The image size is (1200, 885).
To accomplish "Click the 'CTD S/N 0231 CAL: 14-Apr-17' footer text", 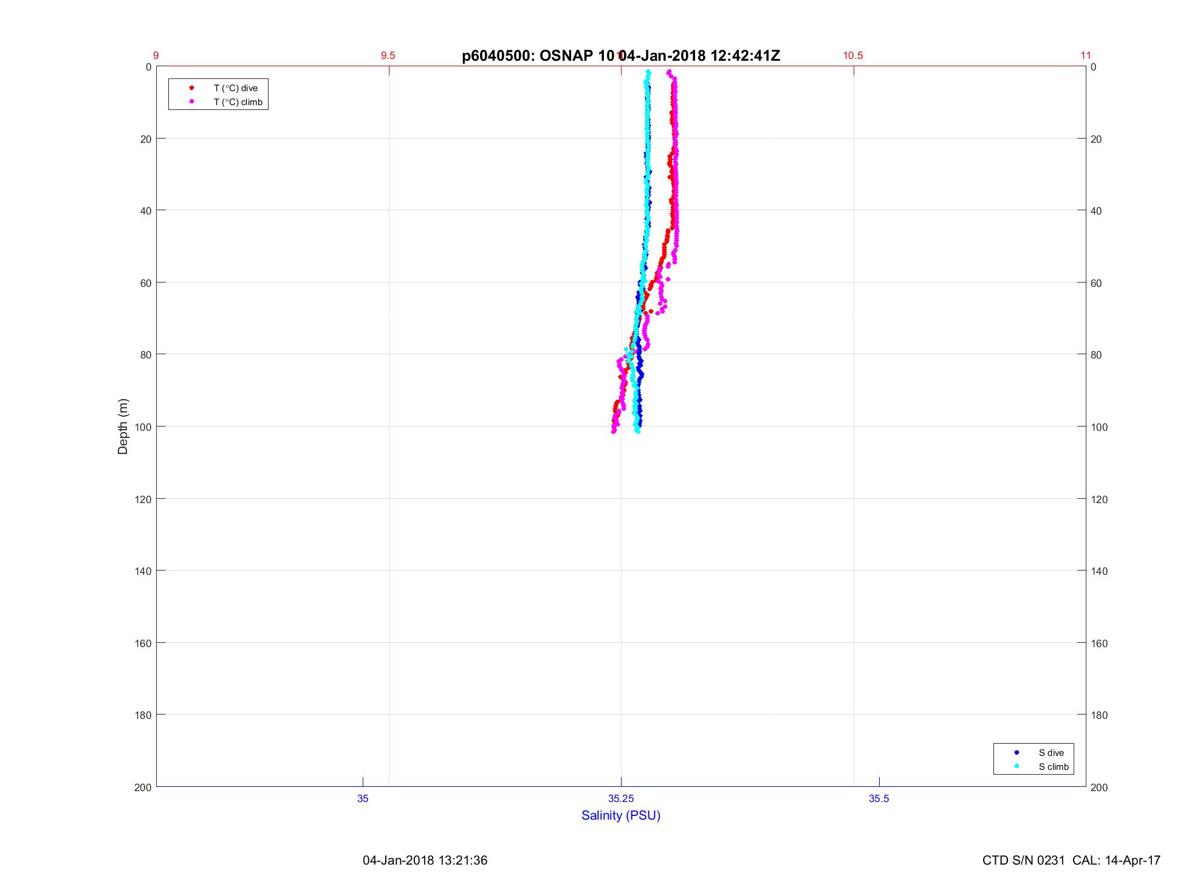I will click(1072, 860).
